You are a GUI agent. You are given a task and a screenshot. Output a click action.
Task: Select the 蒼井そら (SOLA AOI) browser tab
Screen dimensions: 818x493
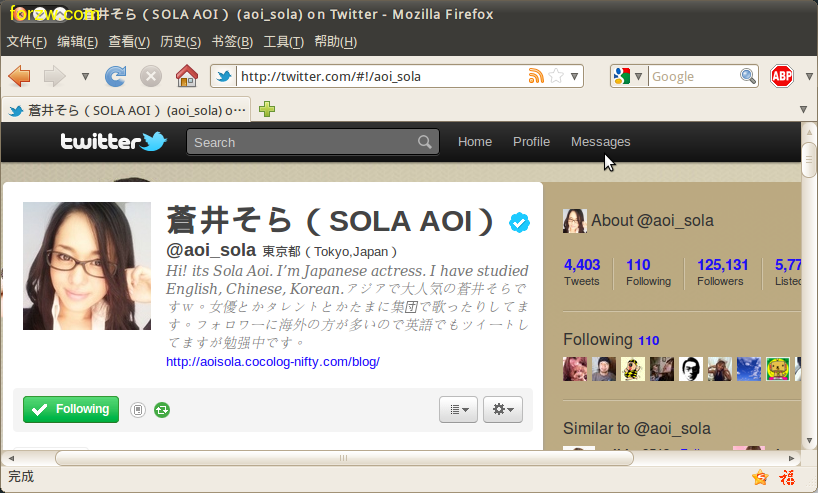point(127,110)
